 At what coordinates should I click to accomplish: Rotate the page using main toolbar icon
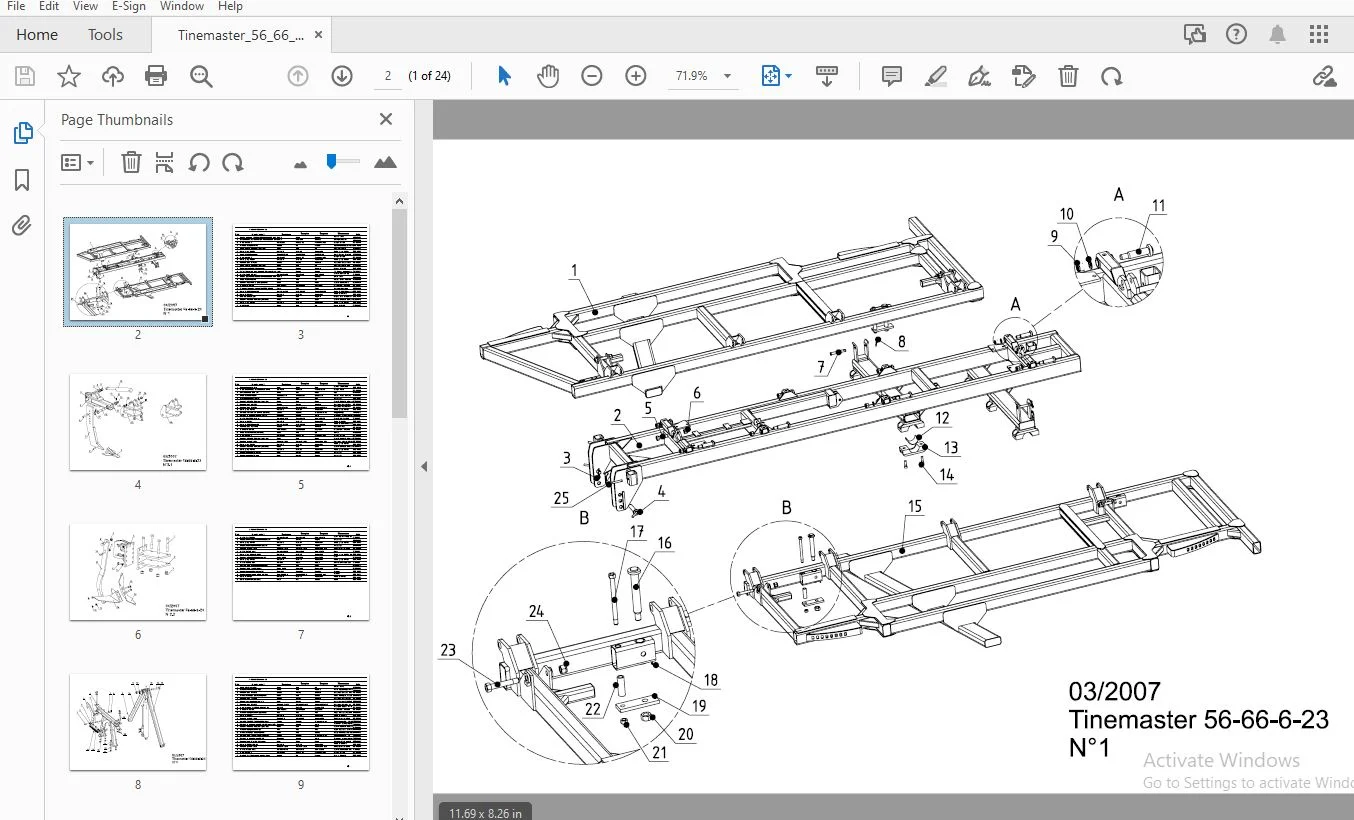point(1112,76)
